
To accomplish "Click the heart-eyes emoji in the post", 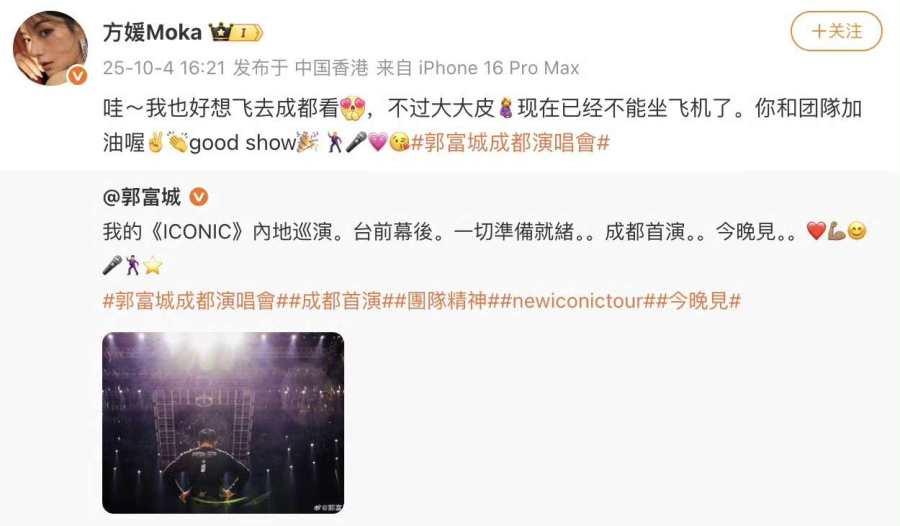I will pyautogui.click(x=353, y=108).
